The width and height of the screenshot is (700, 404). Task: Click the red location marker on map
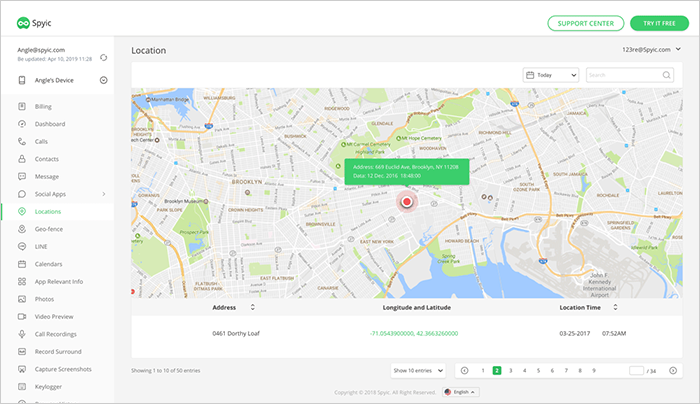click(407, 202)
